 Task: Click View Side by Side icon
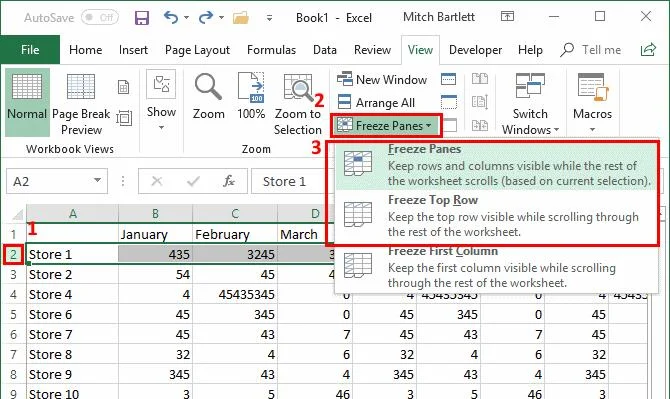click(480, 79)
